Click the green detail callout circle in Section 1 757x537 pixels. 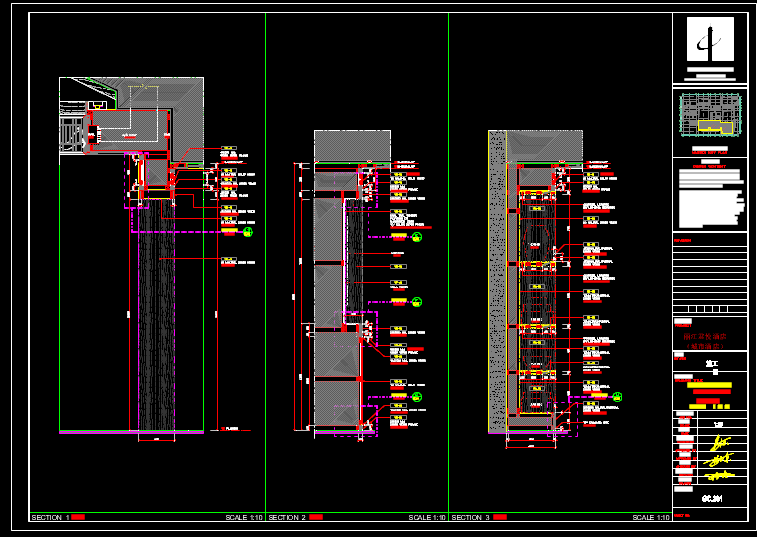tap(248, 232)
